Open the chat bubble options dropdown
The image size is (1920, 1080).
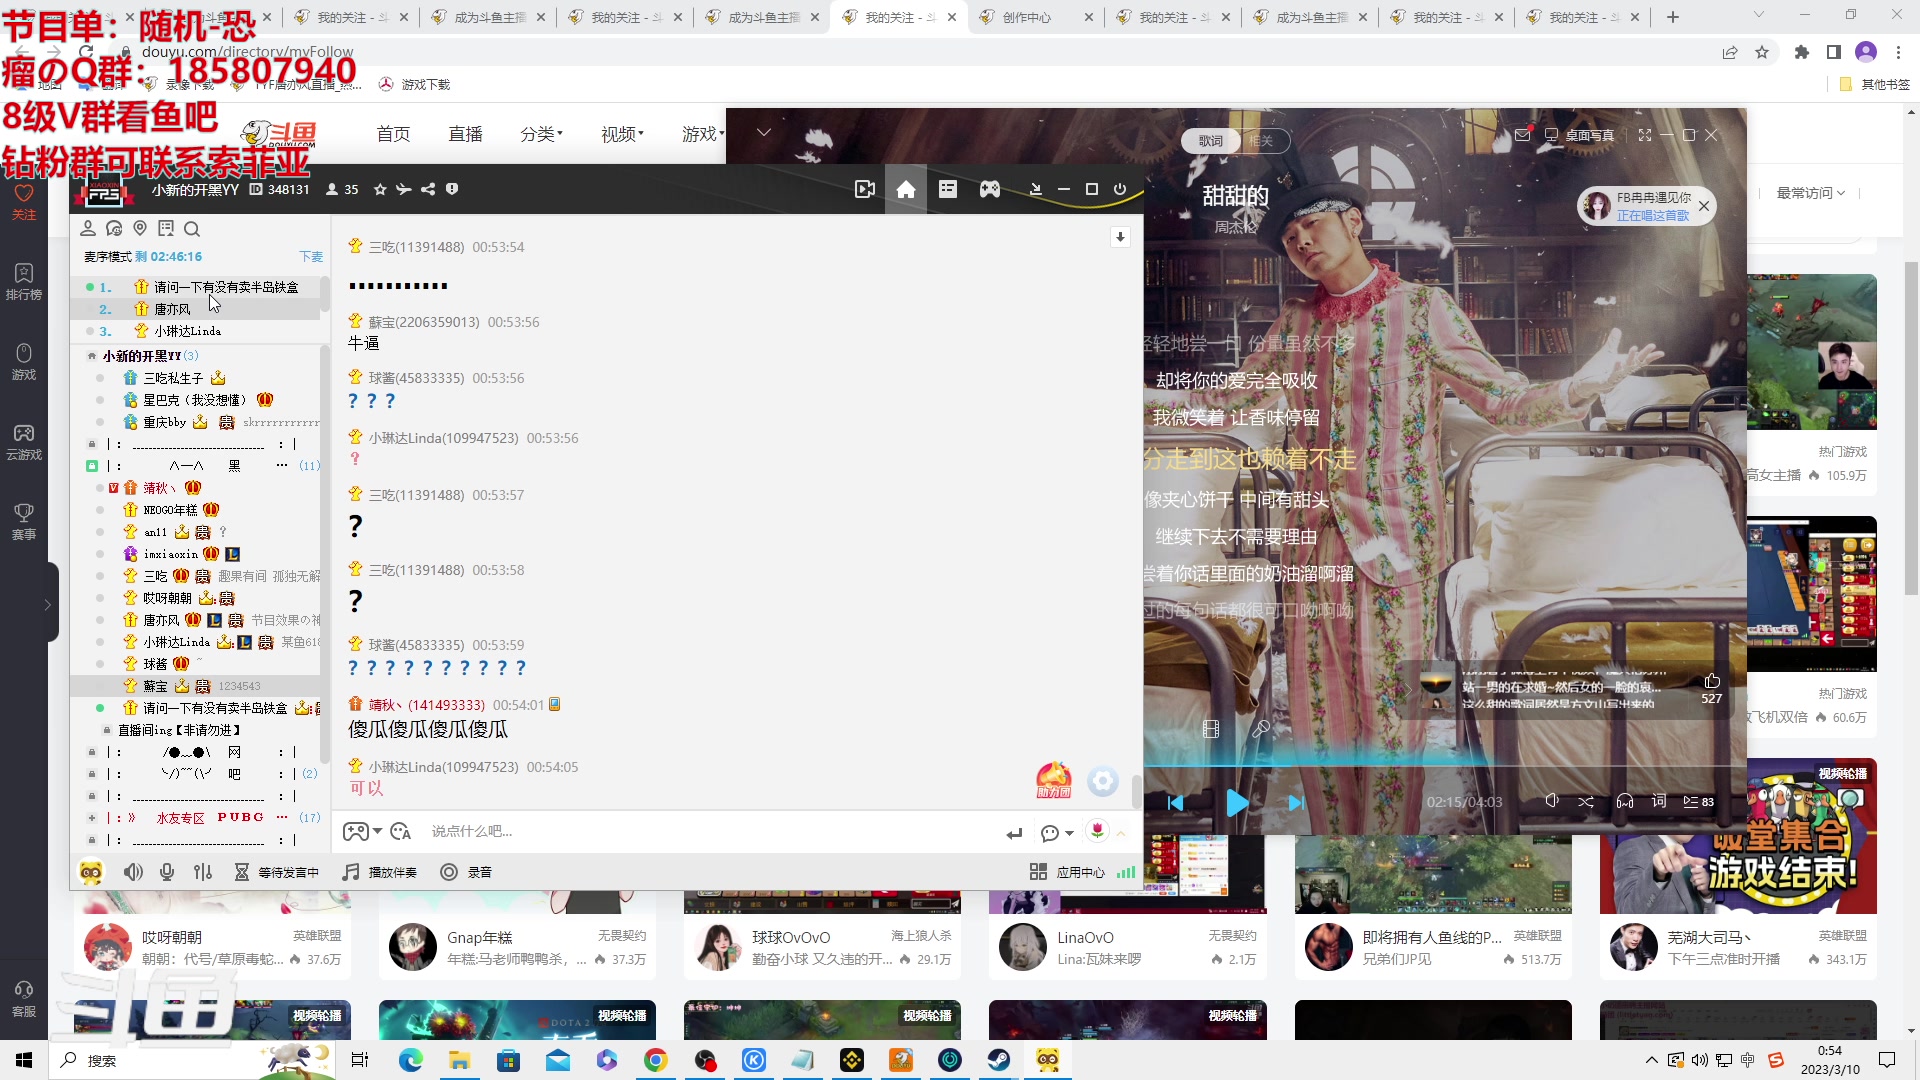point(1069,833)
